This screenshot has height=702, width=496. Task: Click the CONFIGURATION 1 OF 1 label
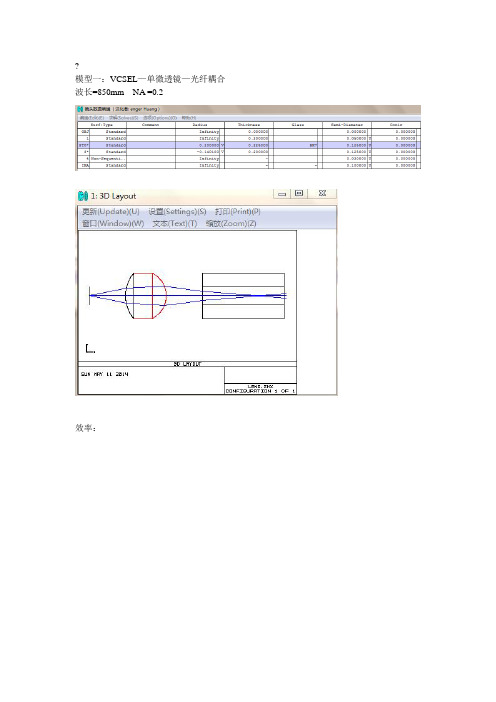(260, 391)
